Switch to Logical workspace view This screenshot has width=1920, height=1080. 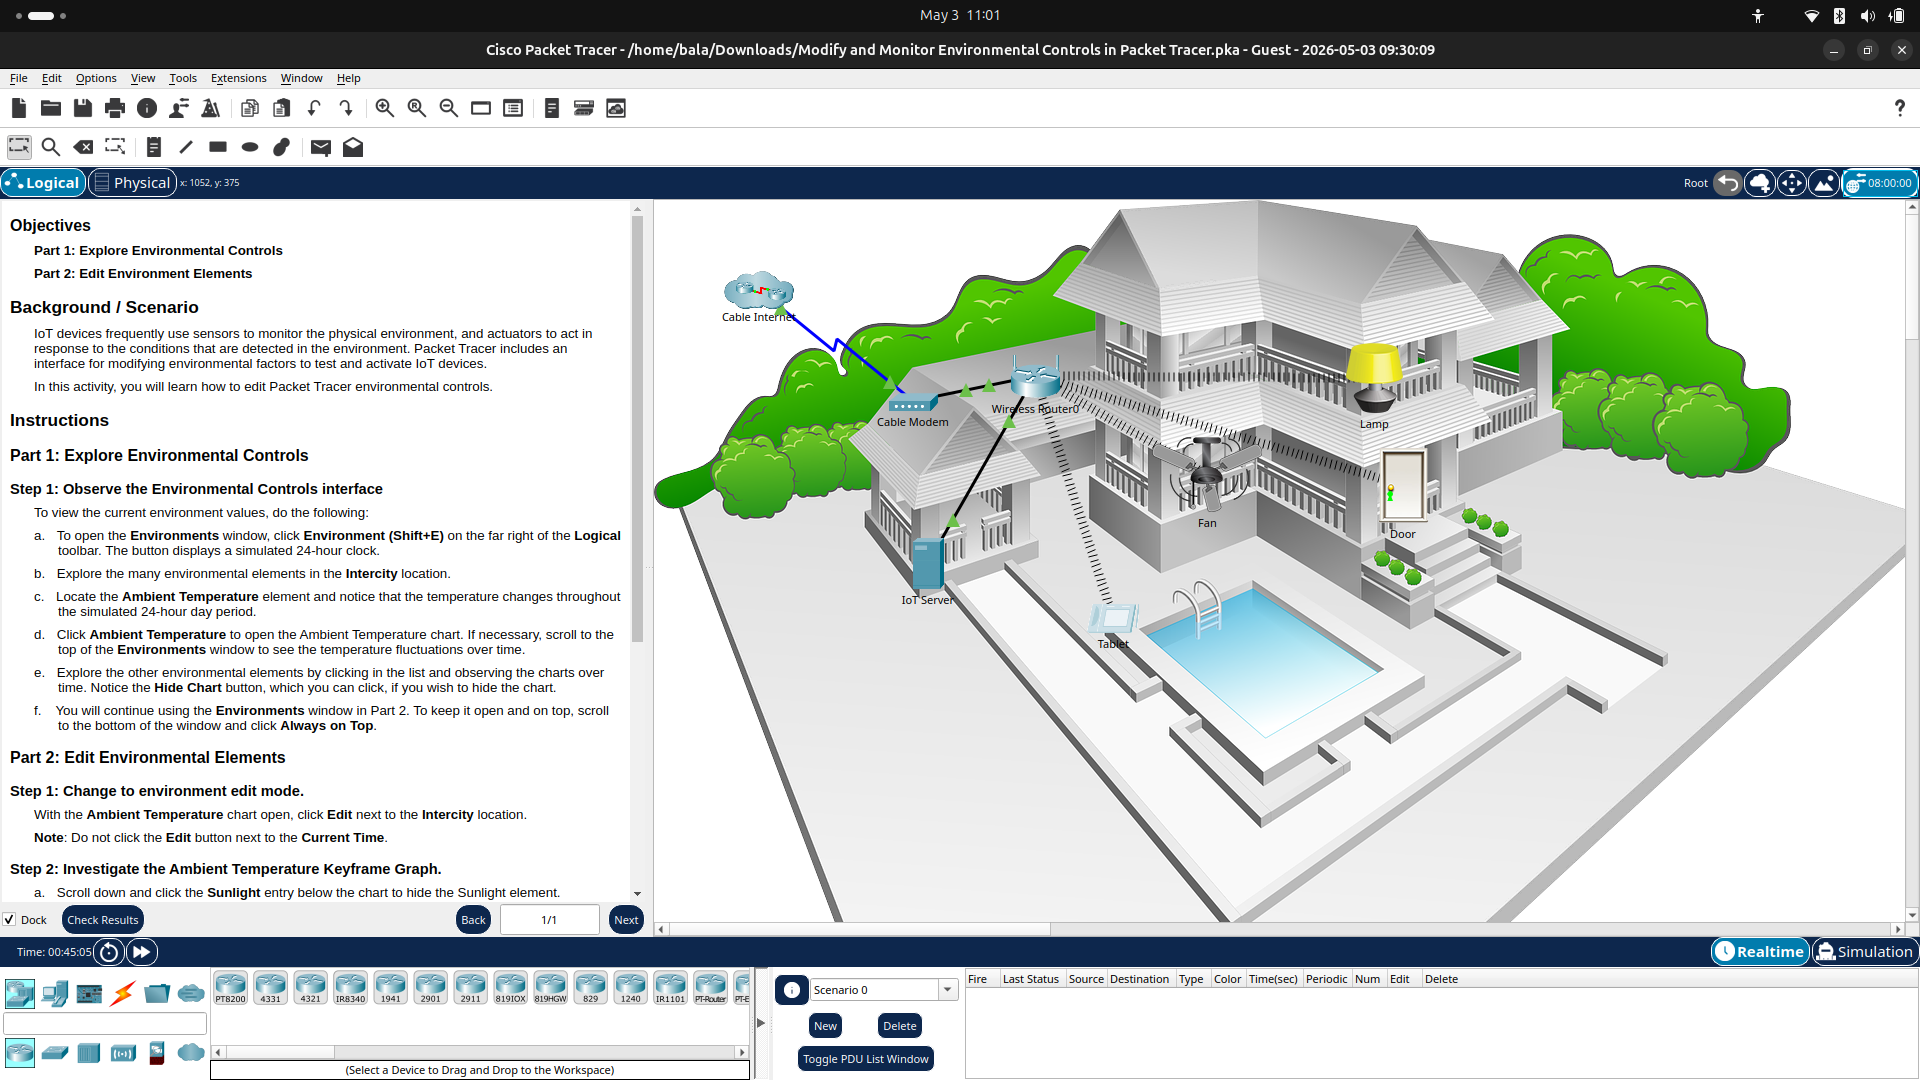tap(43, 183)
